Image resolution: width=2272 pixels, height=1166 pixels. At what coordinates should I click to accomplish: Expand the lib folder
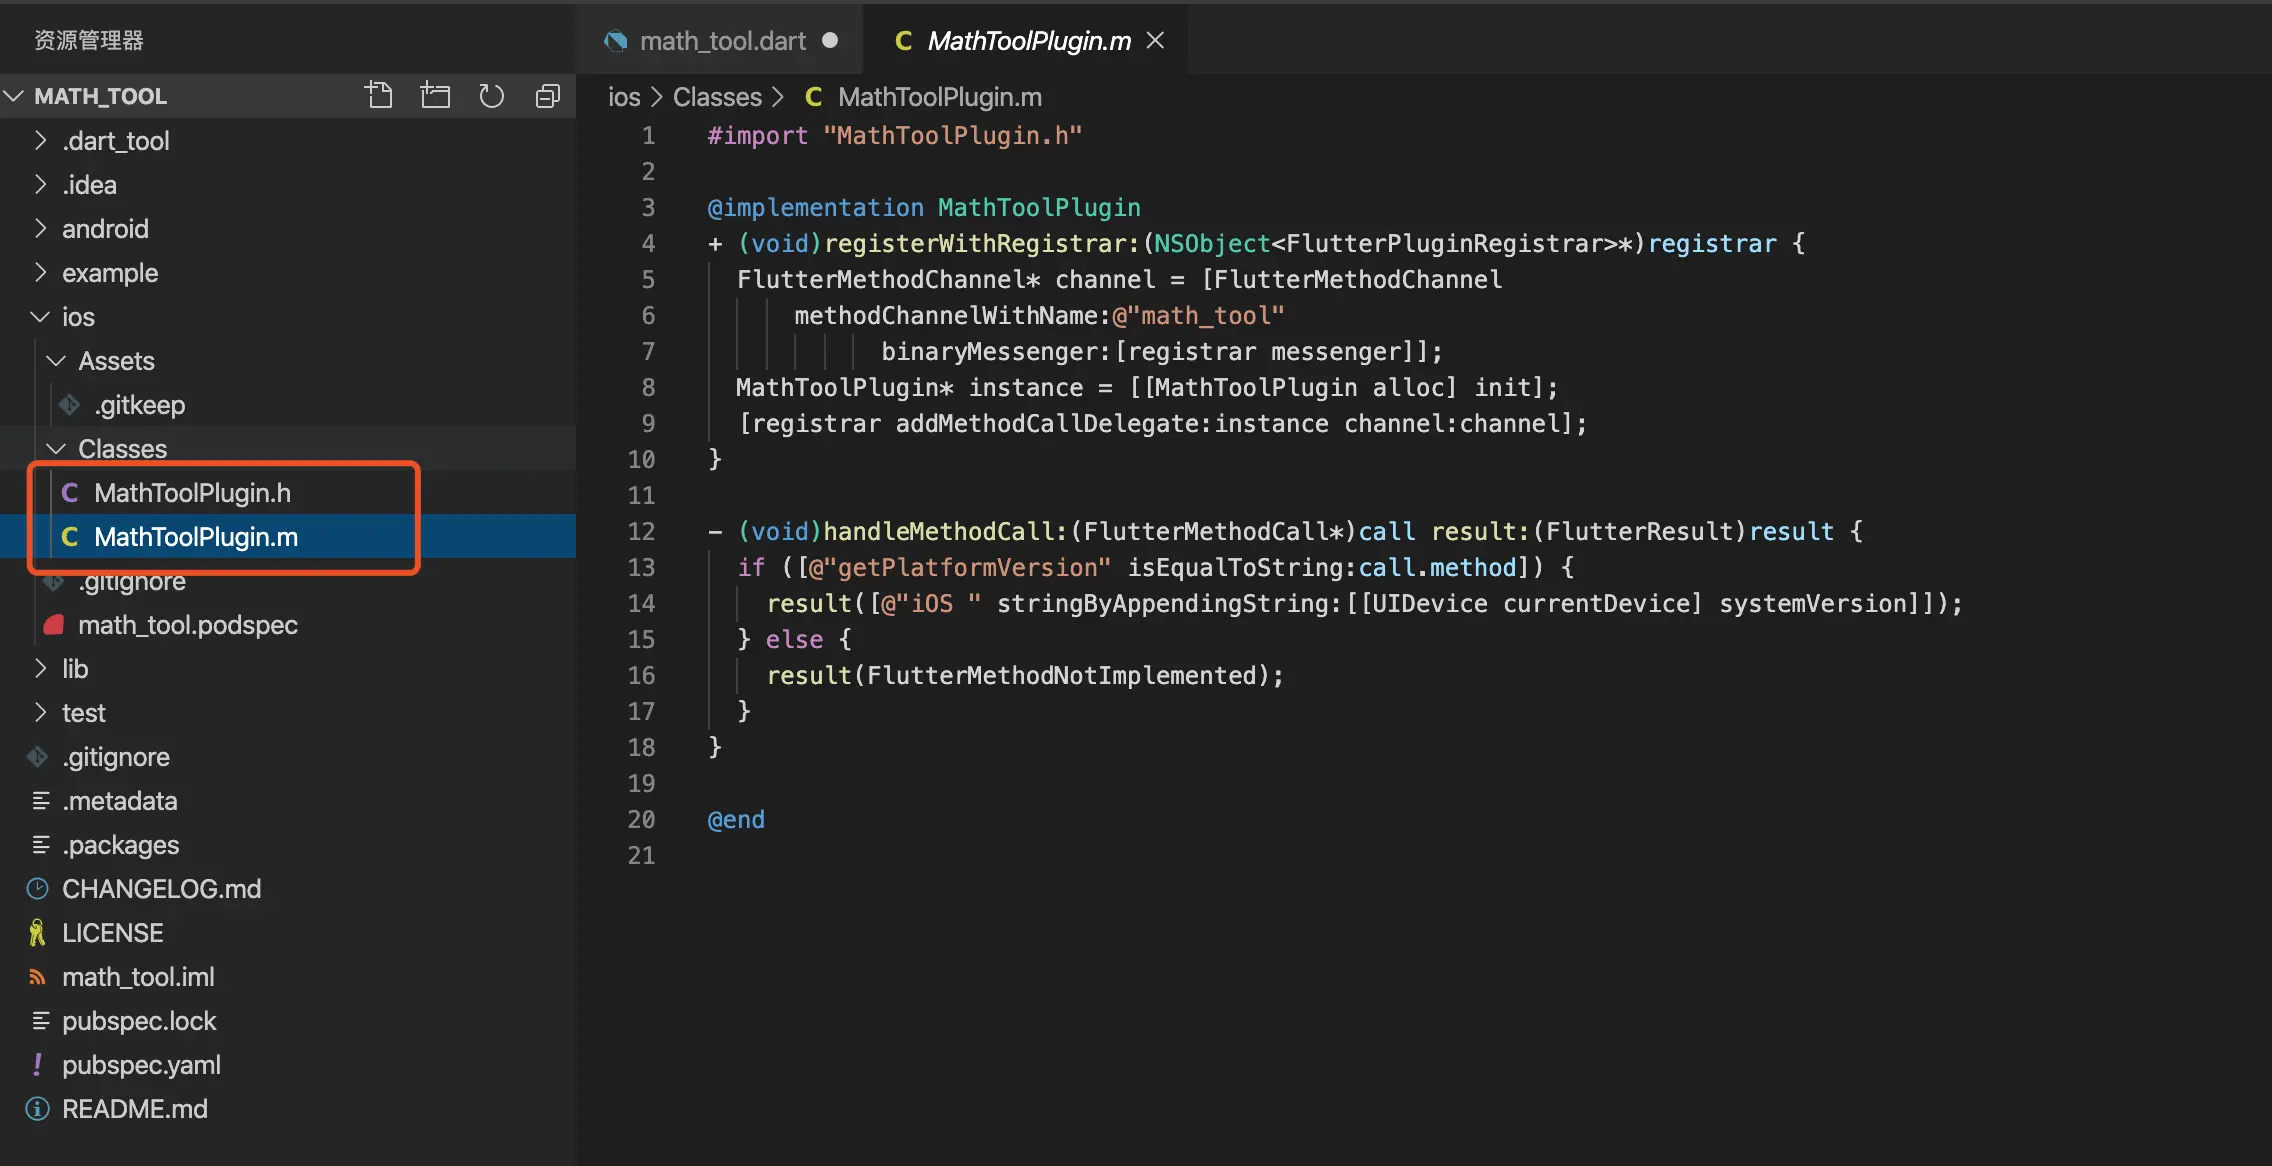pos(74,669)
